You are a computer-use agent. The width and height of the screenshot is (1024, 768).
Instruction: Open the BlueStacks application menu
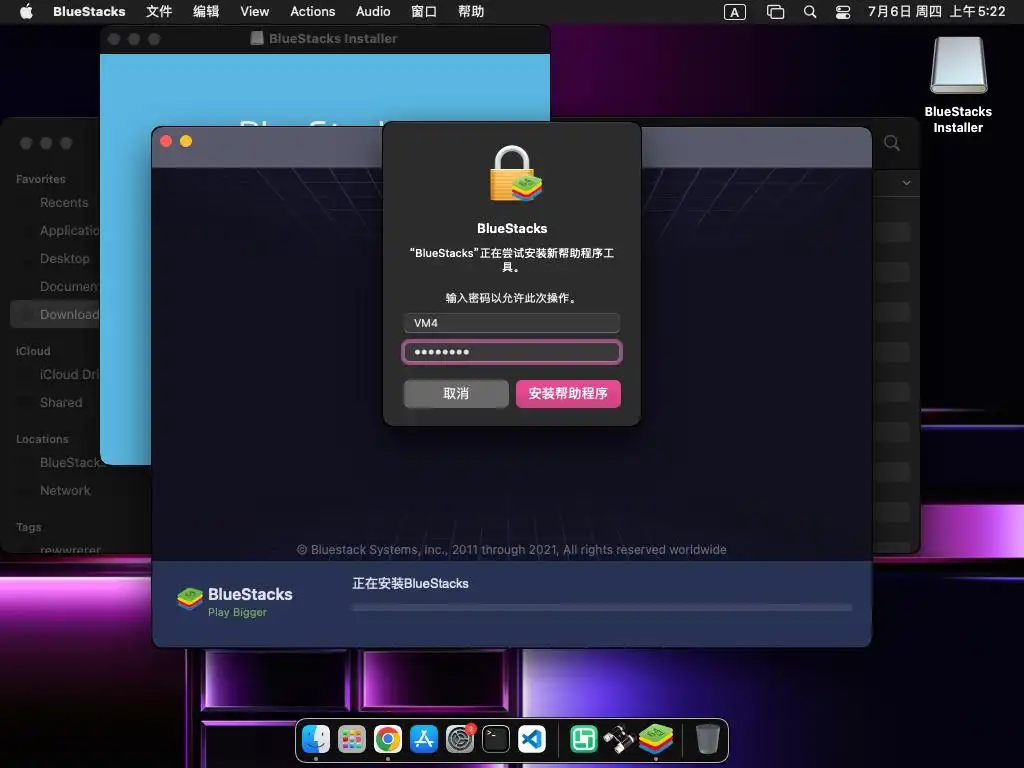[89, 11]
